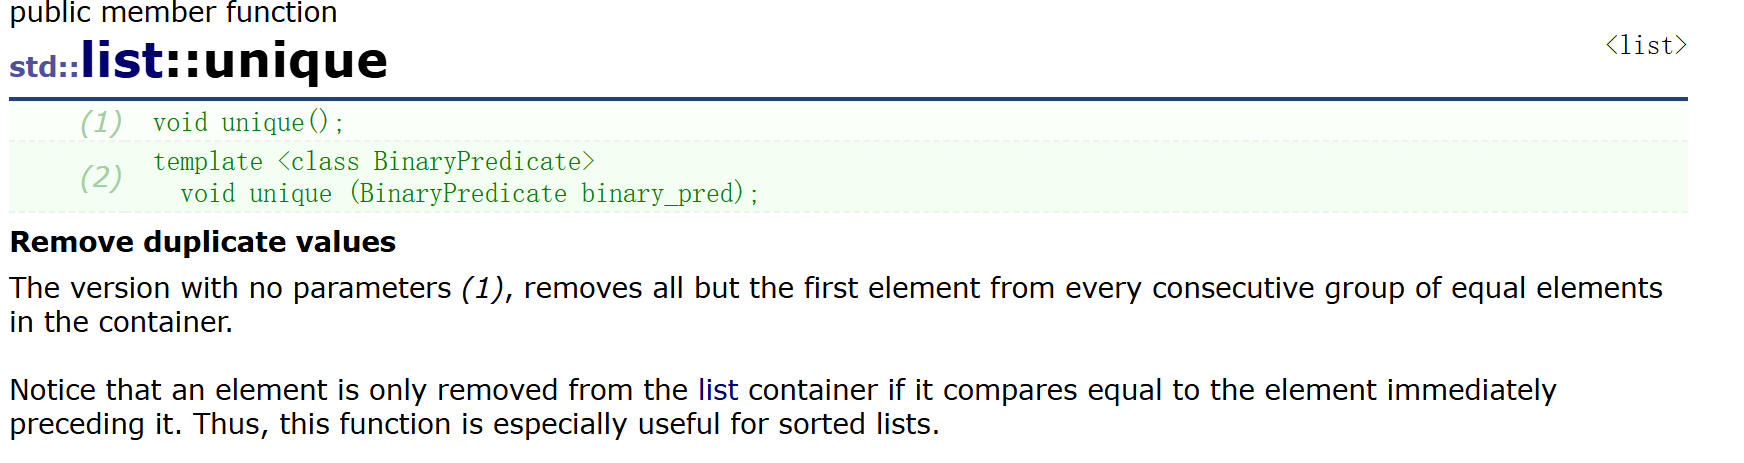
Task: Click the text "in the container."
Action: pyautogui.click(x=121, y=322)
